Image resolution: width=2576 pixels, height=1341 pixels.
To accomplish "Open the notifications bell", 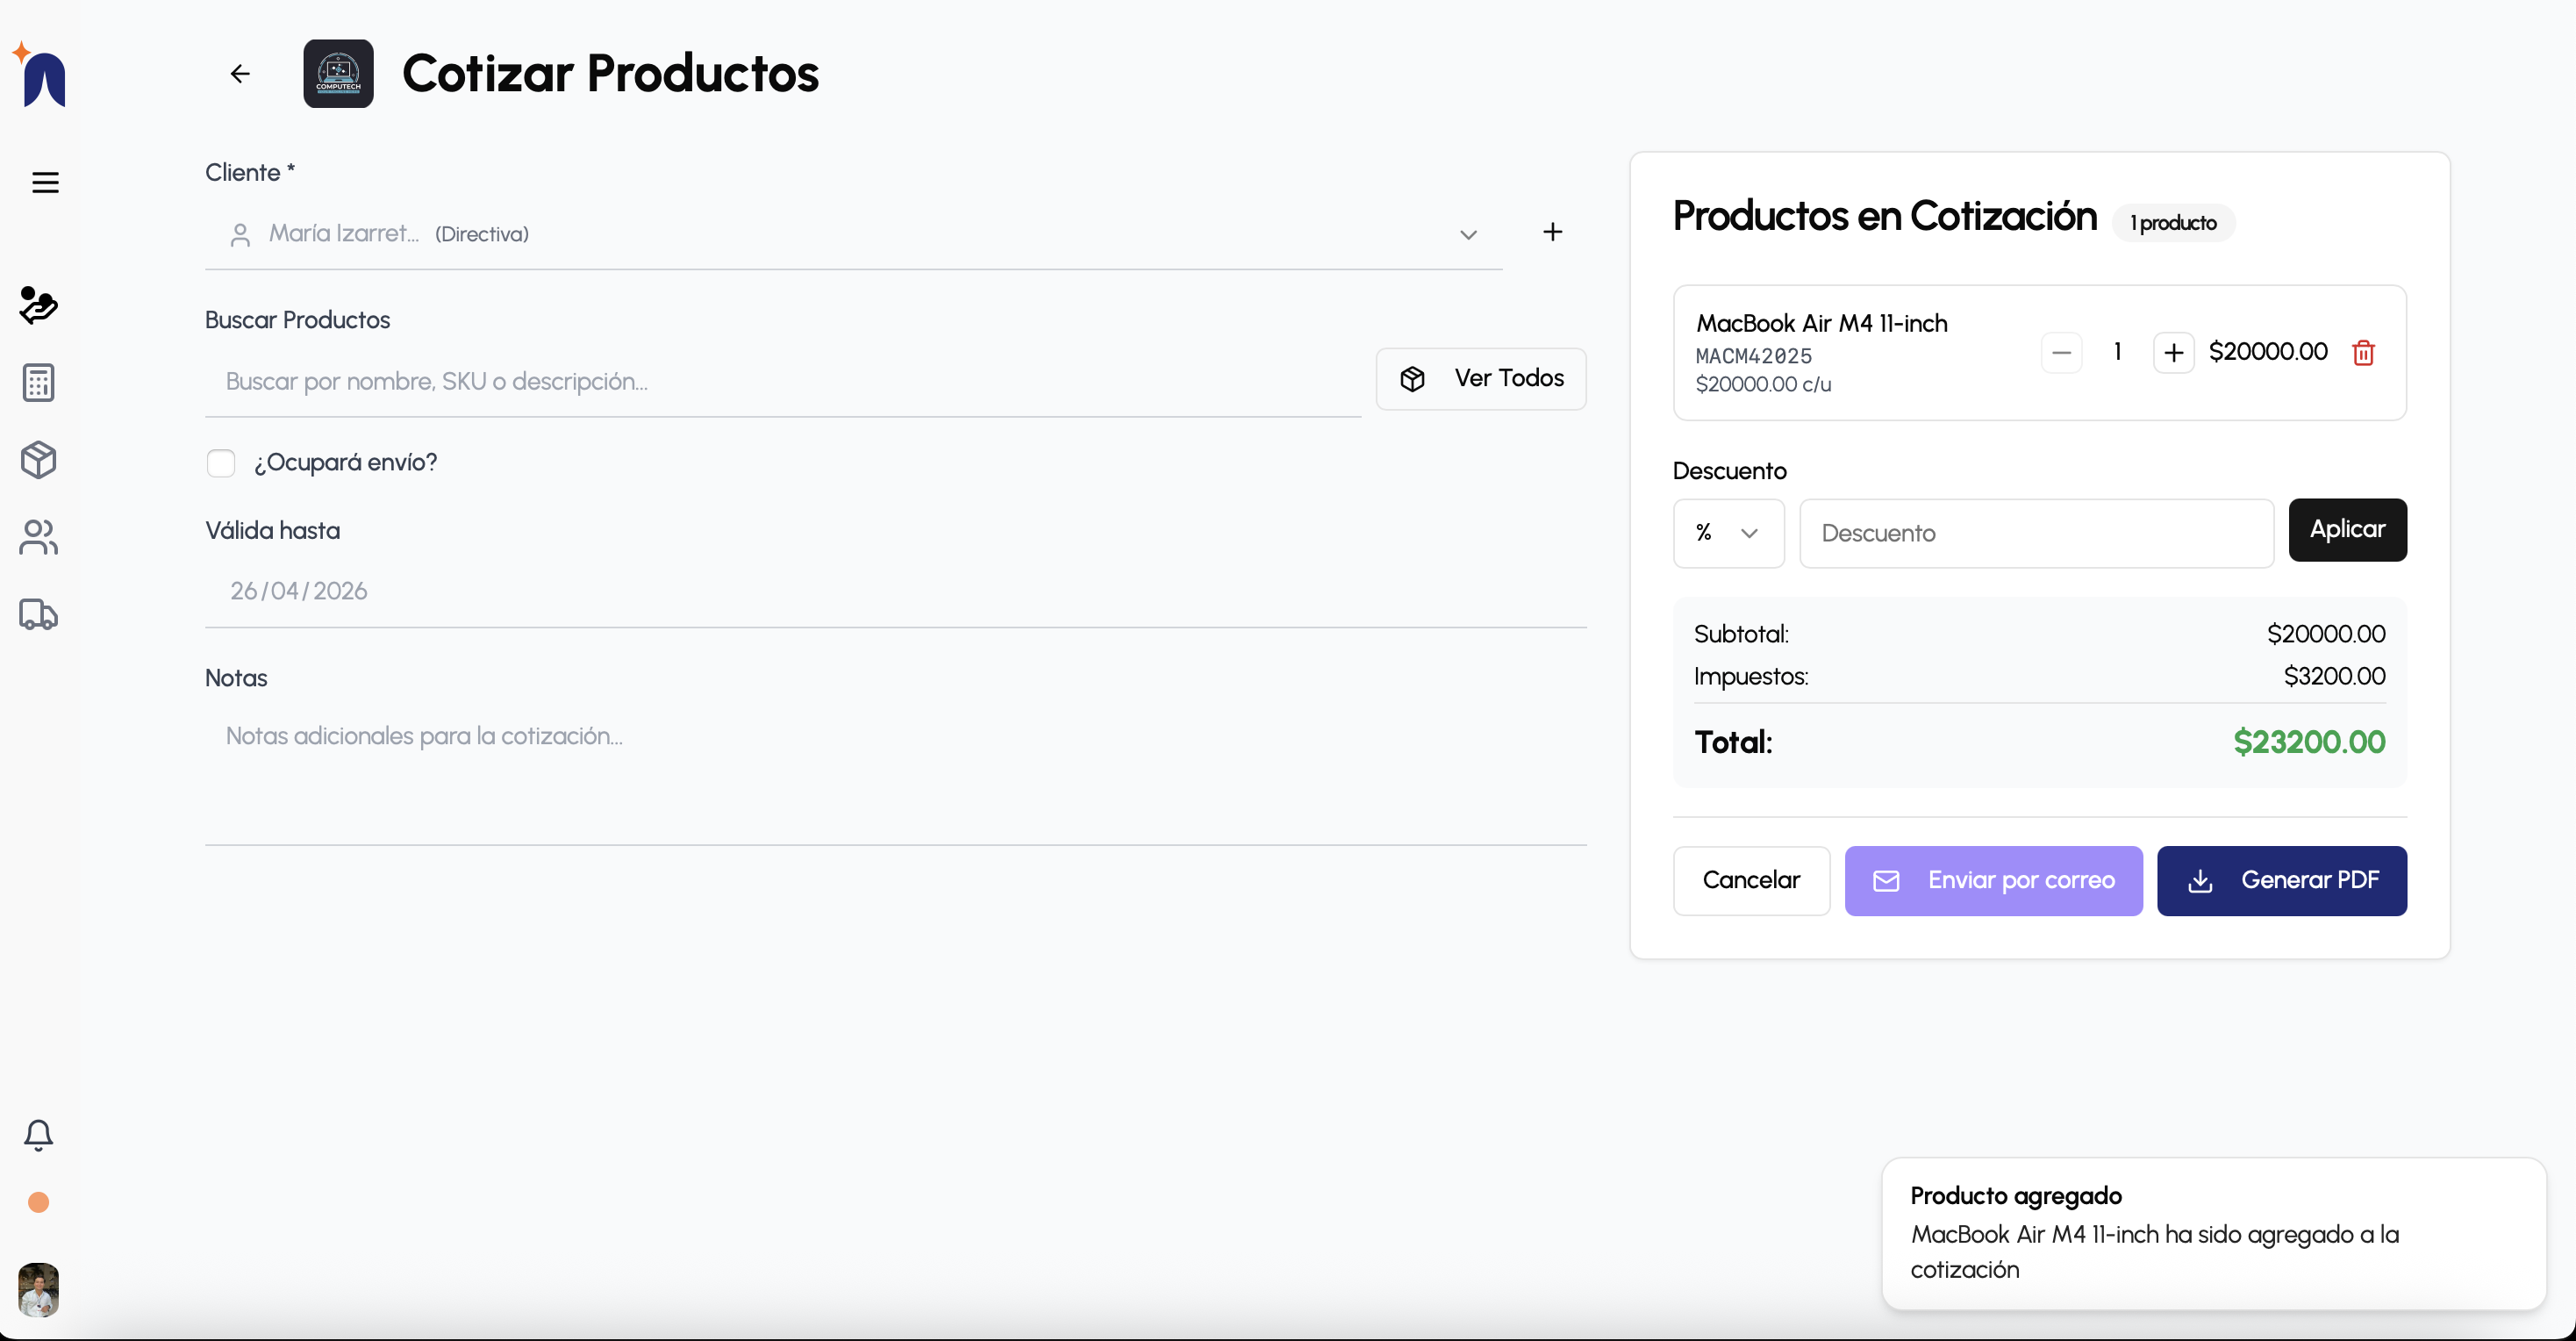I will click(x=38, y=1134).
